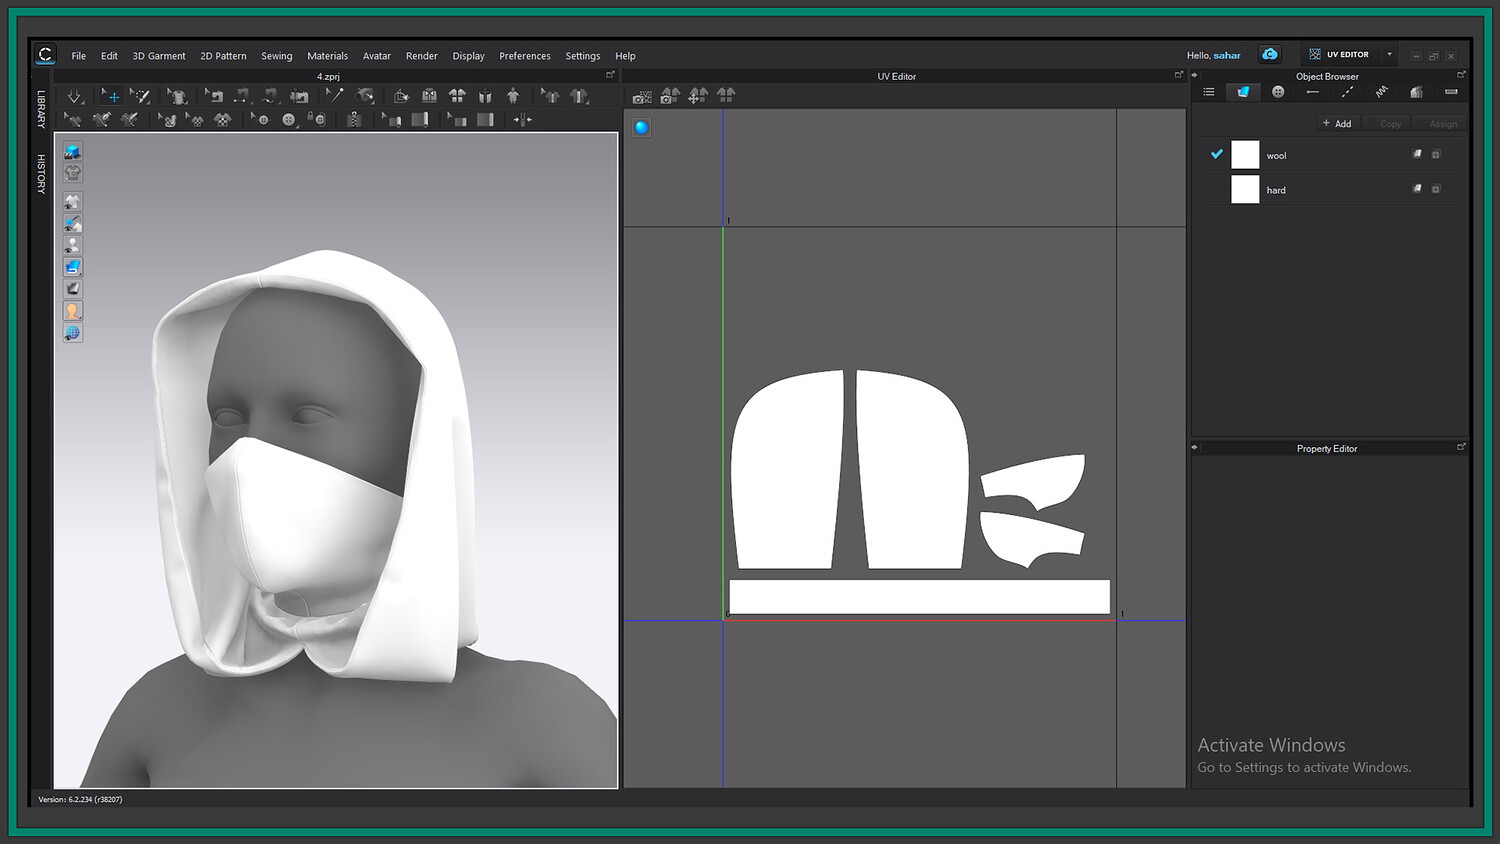Click the Add fabric button
1500x844 pixels.
pos(1336,124)
